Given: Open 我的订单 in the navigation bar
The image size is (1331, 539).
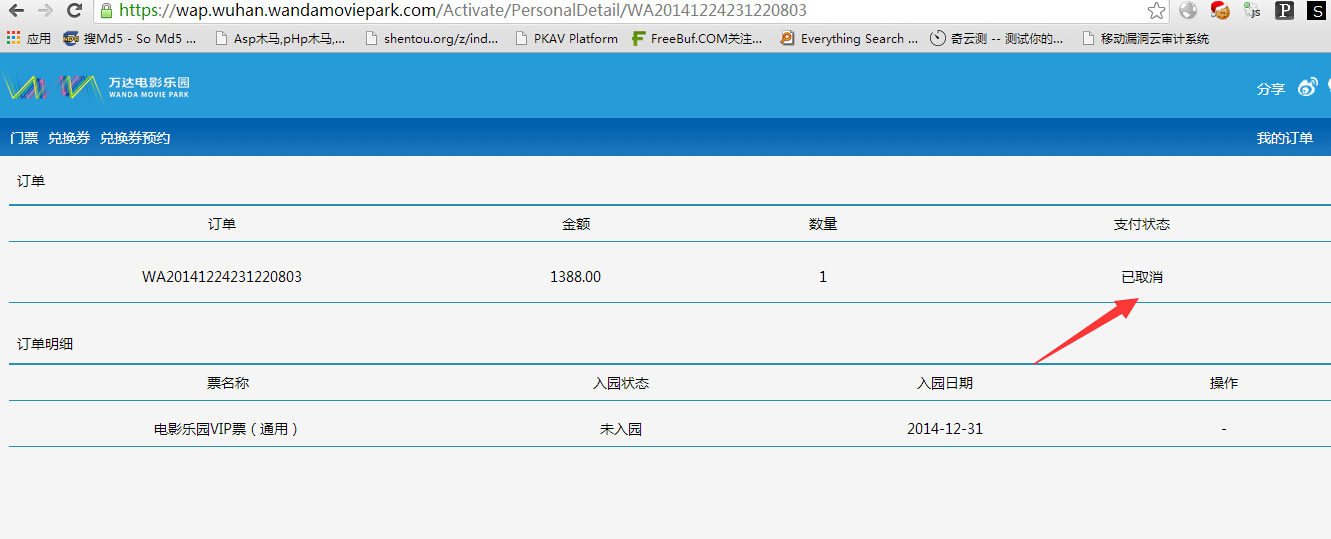Looking at the screenshot, I should tap(1285, 138).
